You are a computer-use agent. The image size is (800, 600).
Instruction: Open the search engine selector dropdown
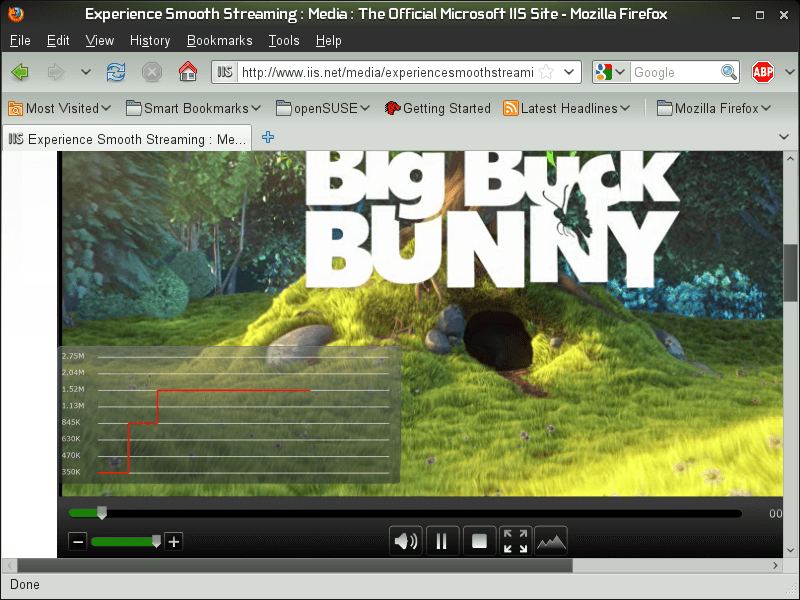click(610, 72)
